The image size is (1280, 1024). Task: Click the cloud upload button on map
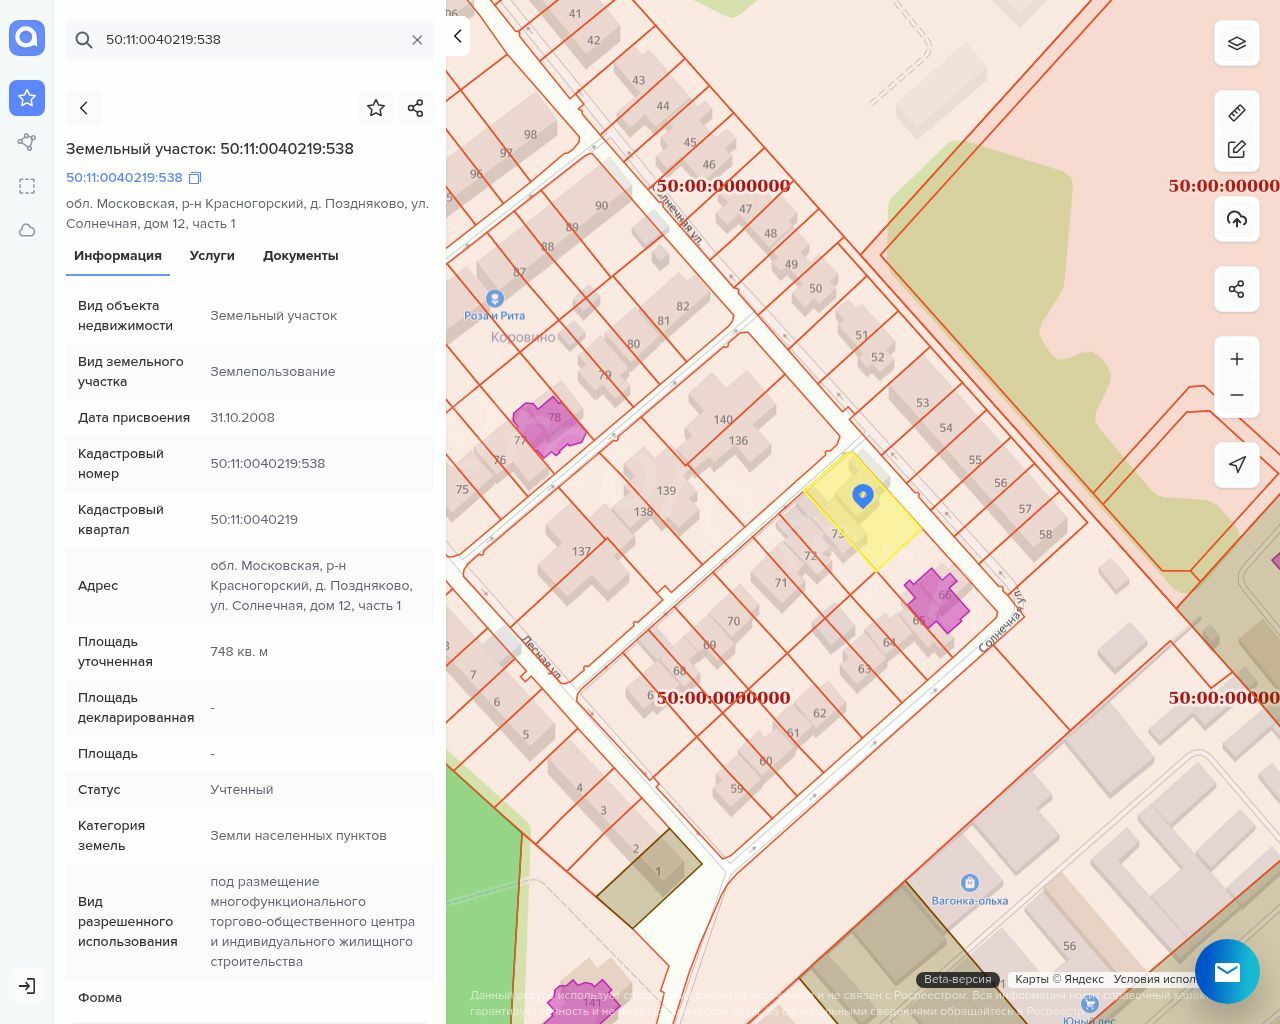[x=1237, y=219]
